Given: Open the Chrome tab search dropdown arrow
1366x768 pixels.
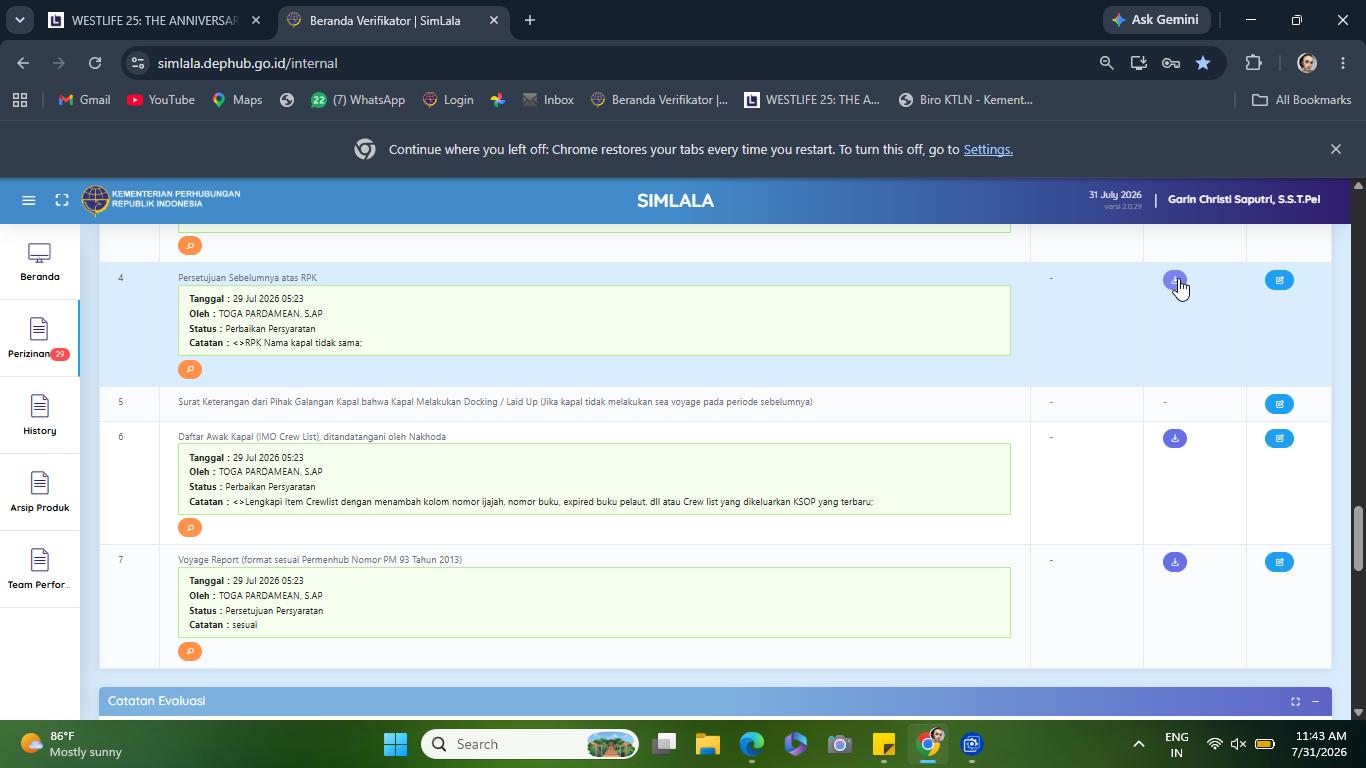Looking at the screenshot, I should (x=19, y=20).
